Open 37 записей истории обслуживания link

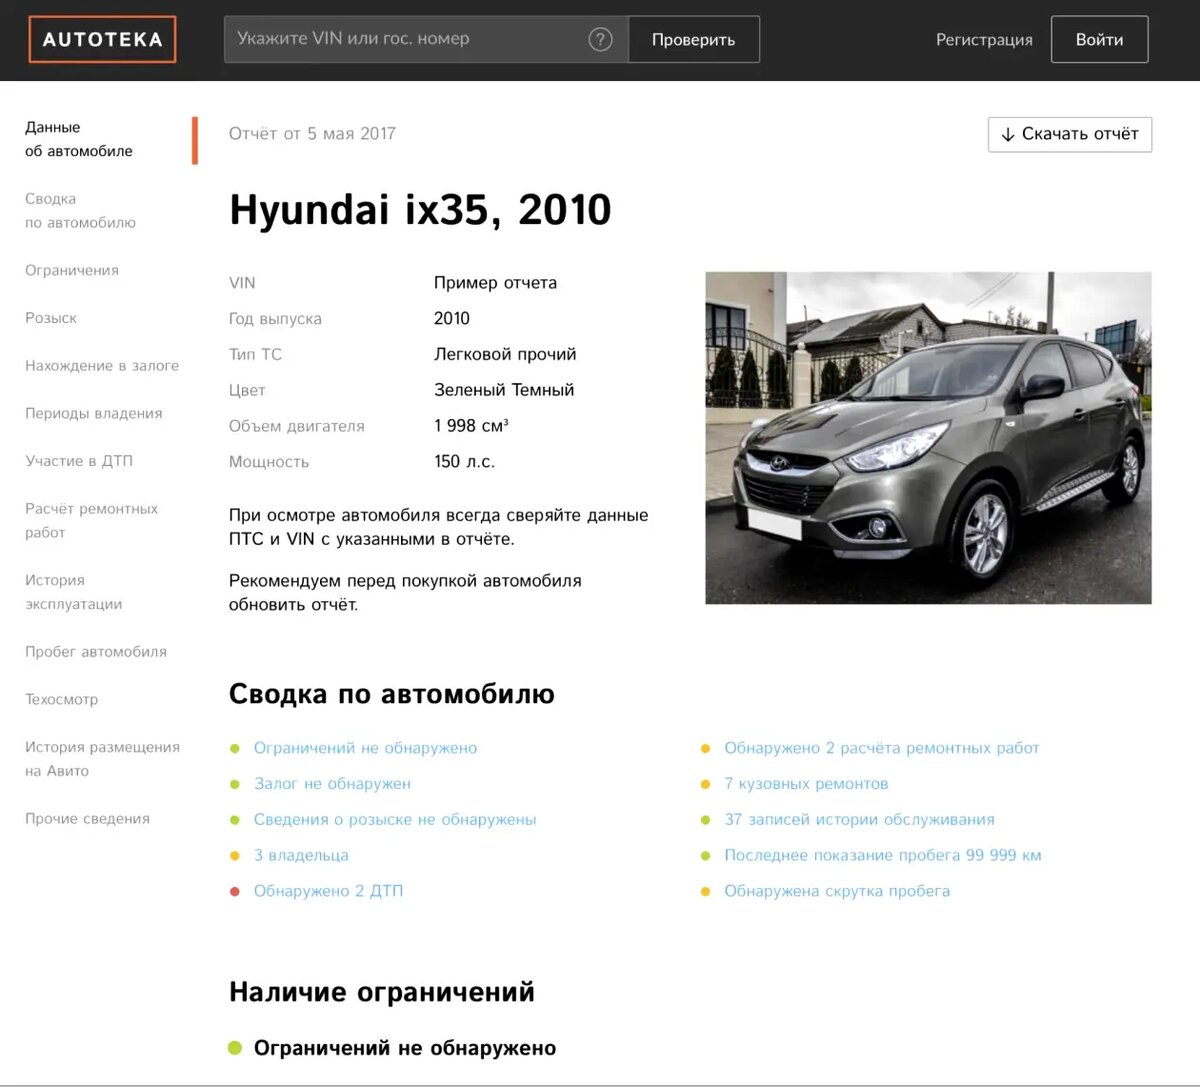[859, 820]
